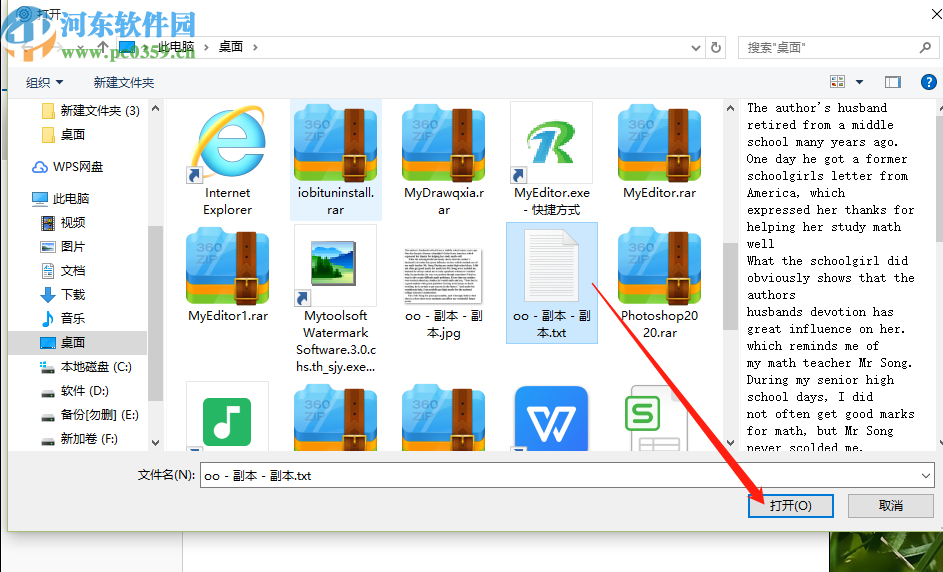This screenshot has height=572, width=943.
Task: Open view options dropdown arrow
Action: pos(859,82)
